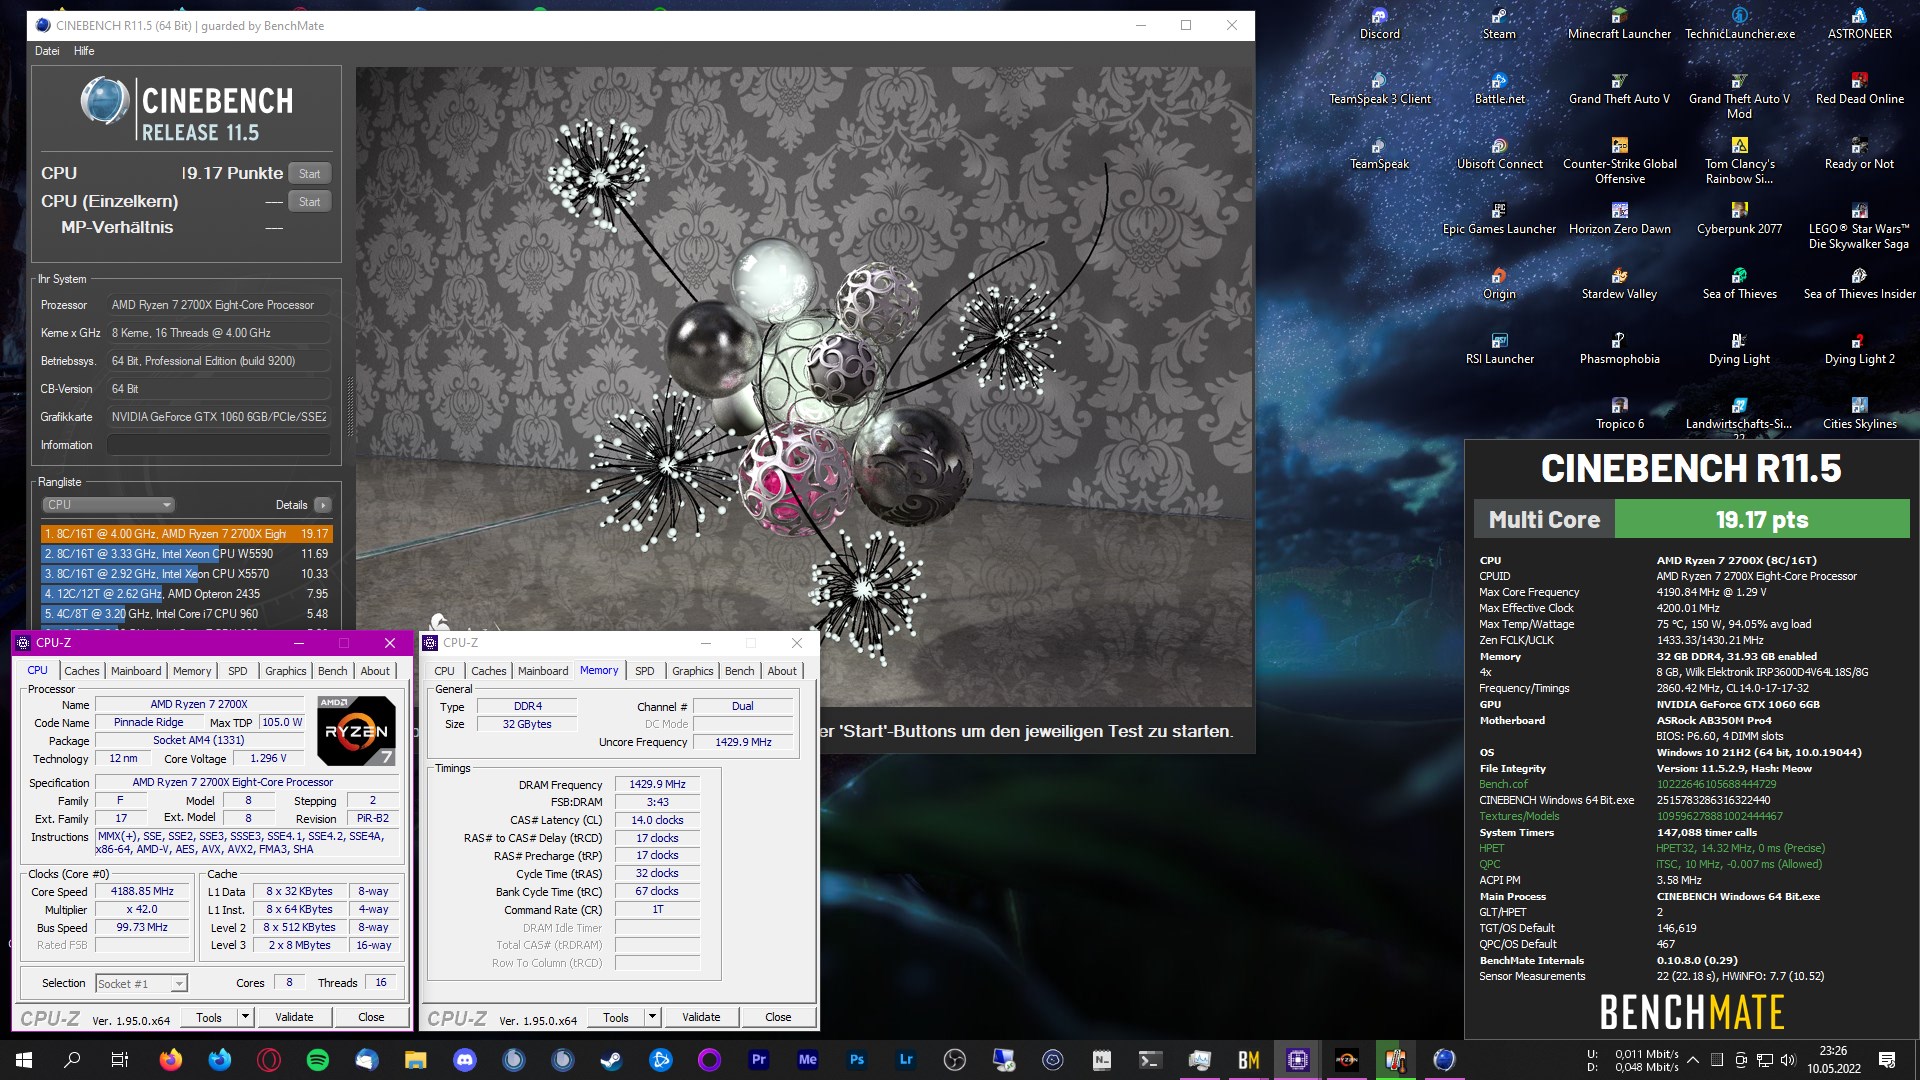The width and height of the screenshot is (1920, 1080).
Task: Click the OBS Studio taskbar icon
Action: point(955,1060)
